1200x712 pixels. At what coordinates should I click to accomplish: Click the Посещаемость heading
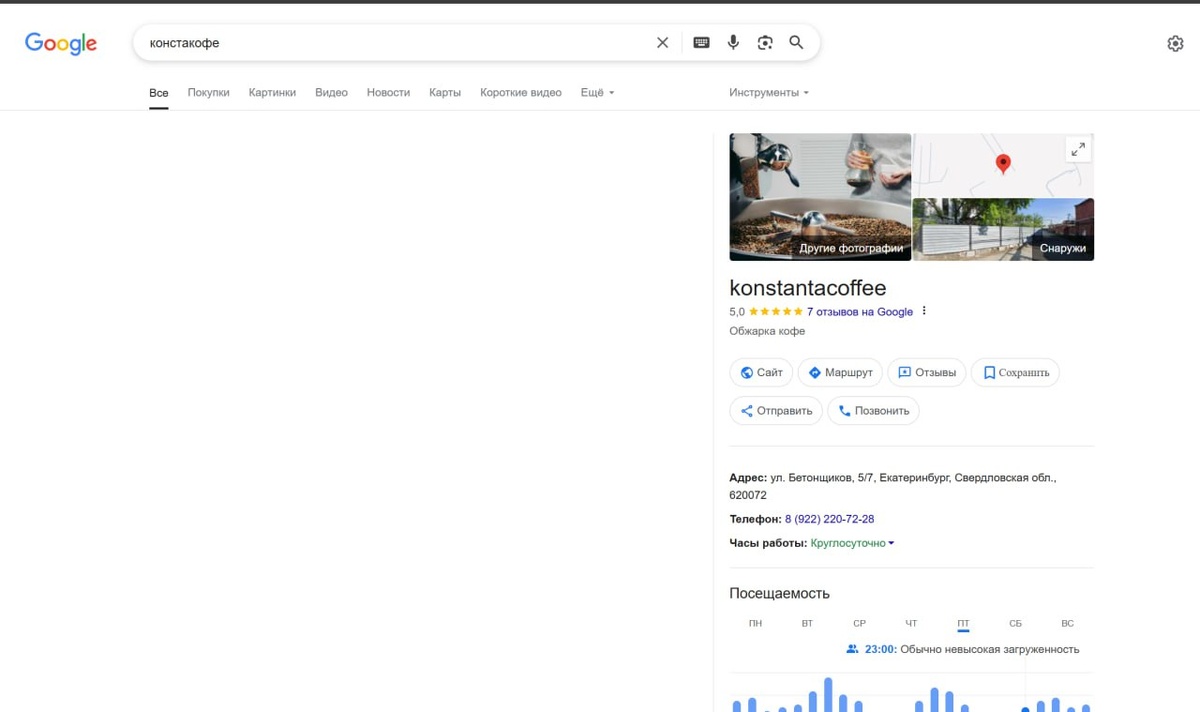tap(780, 593)
